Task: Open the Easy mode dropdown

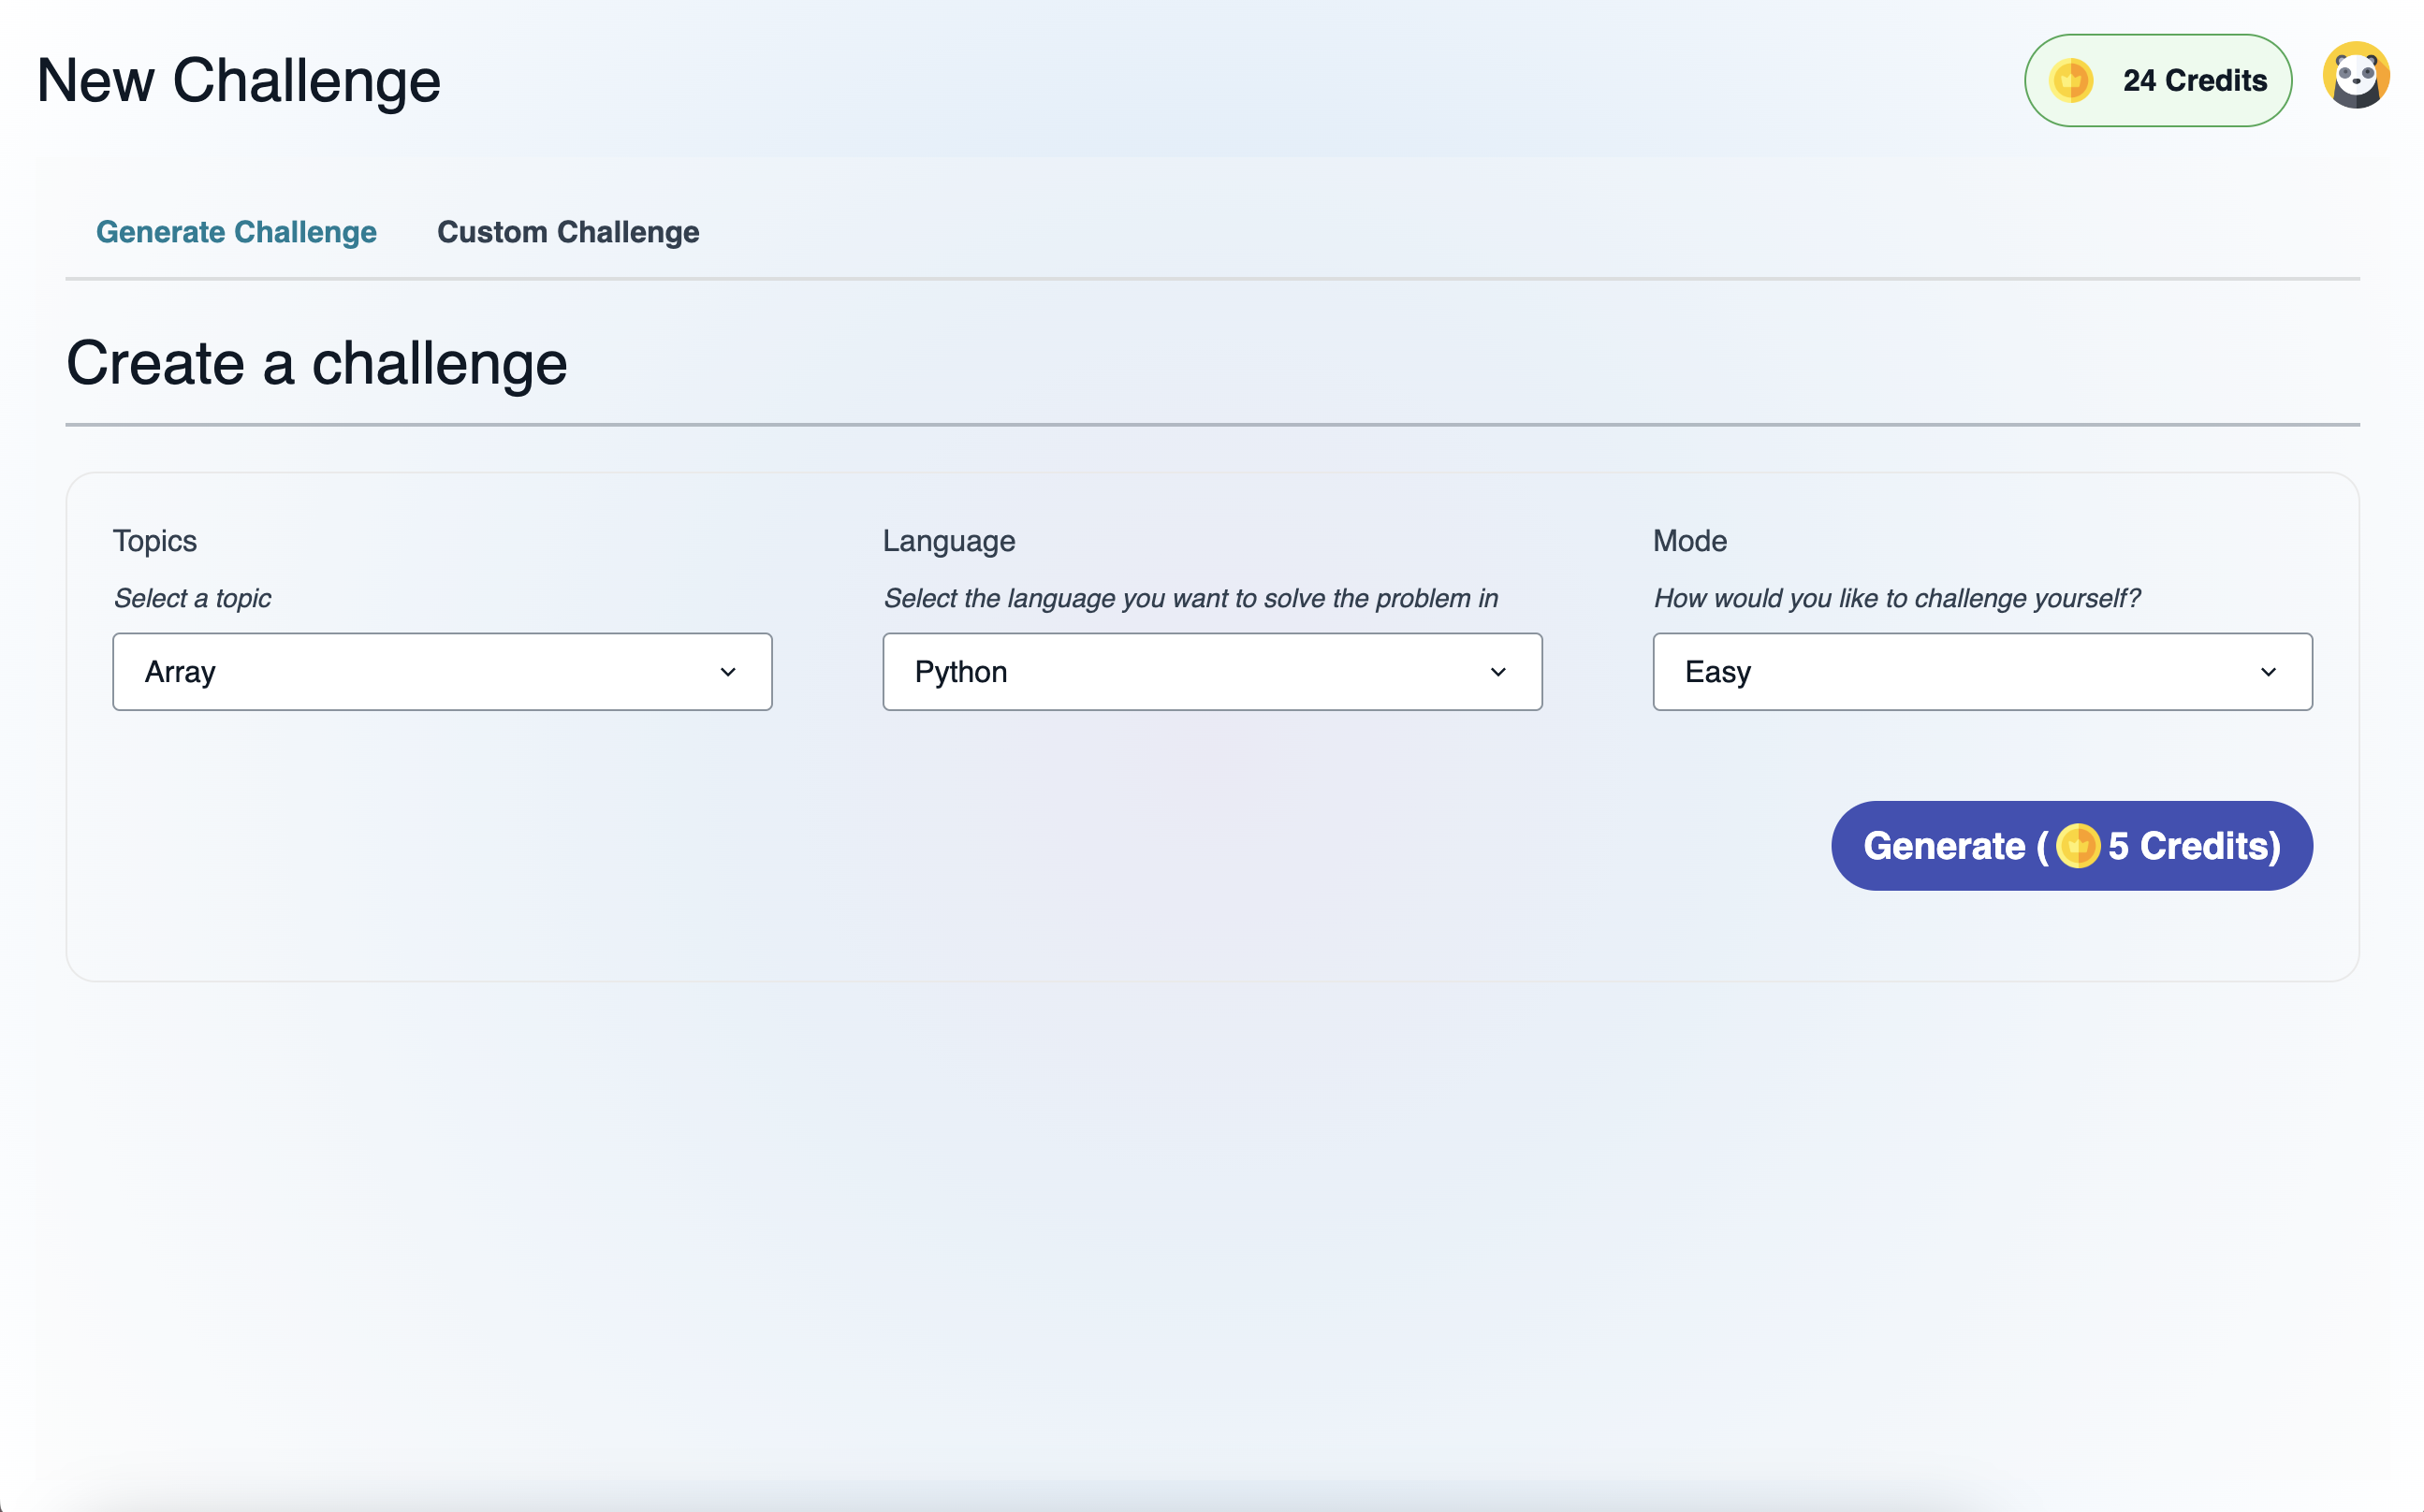Action: [1981, 672]
